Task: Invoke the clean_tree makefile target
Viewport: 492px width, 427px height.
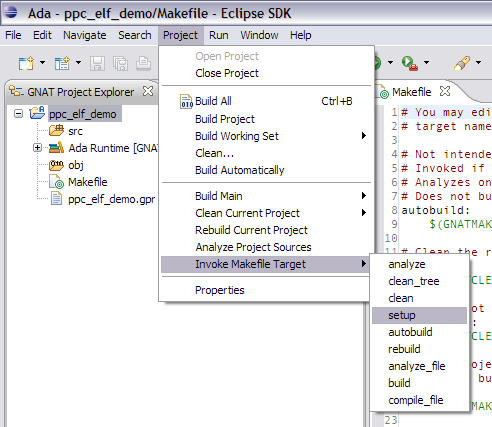Action: (419, 281)
